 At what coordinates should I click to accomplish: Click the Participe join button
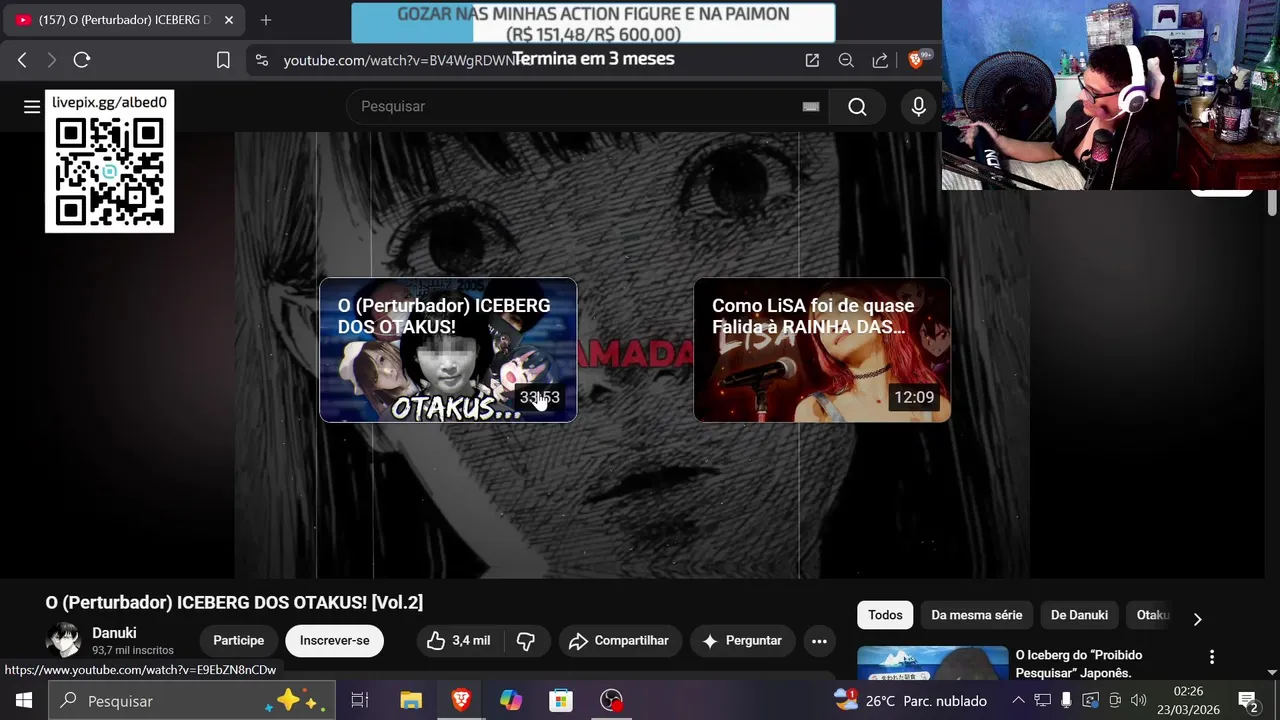(238, 641)
